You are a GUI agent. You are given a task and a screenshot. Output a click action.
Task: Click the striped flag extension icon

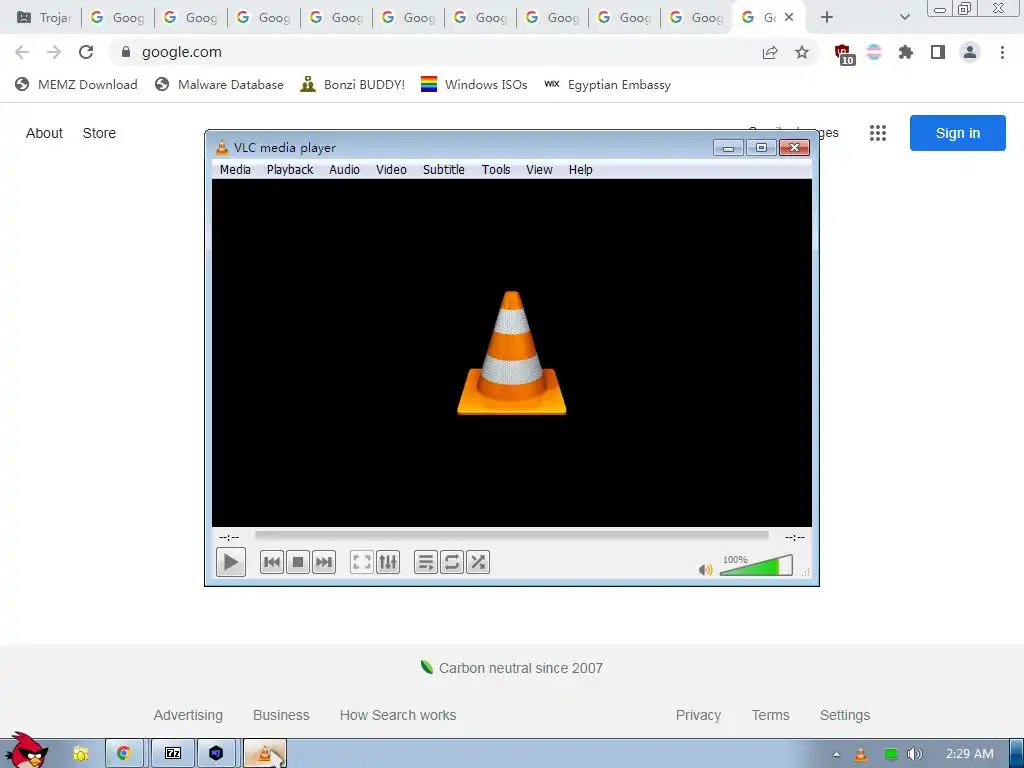(874, 52)
